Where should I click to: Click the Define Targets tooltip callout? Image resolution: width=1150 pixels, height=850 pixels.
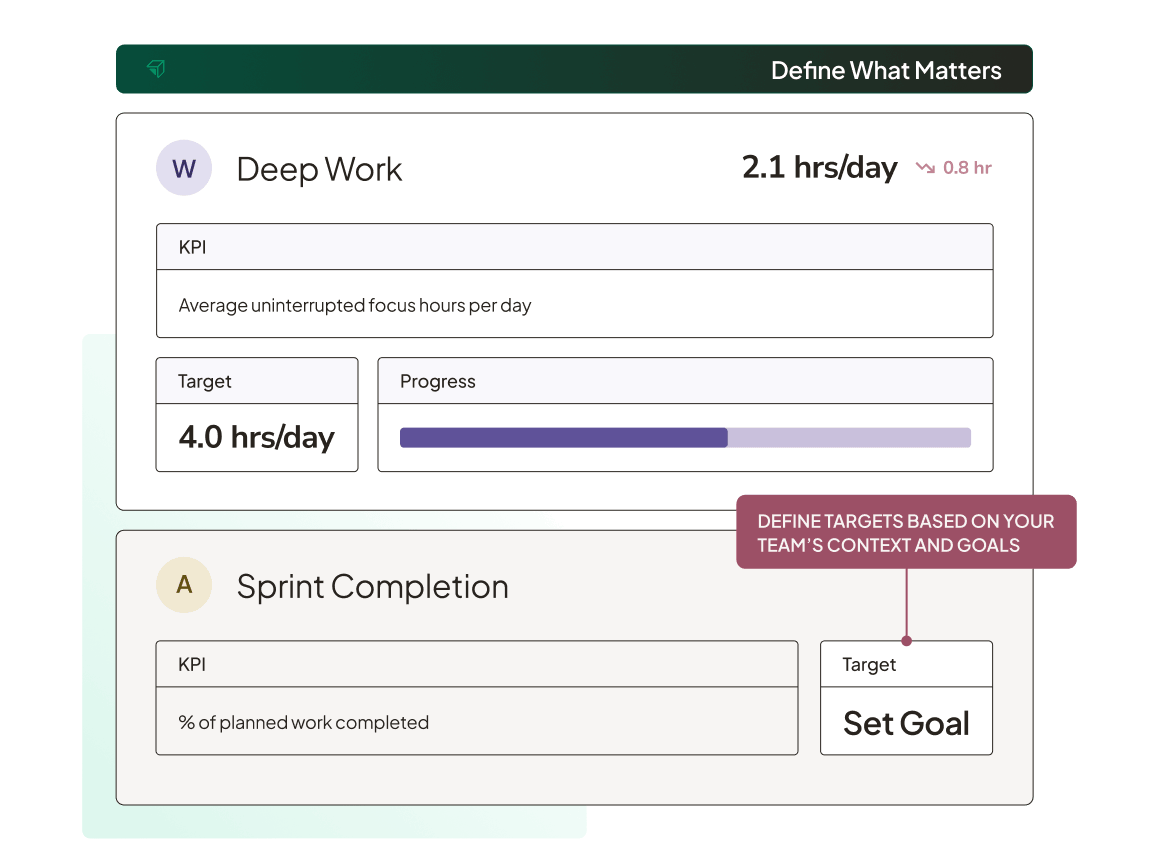click(x=905, y=532)
